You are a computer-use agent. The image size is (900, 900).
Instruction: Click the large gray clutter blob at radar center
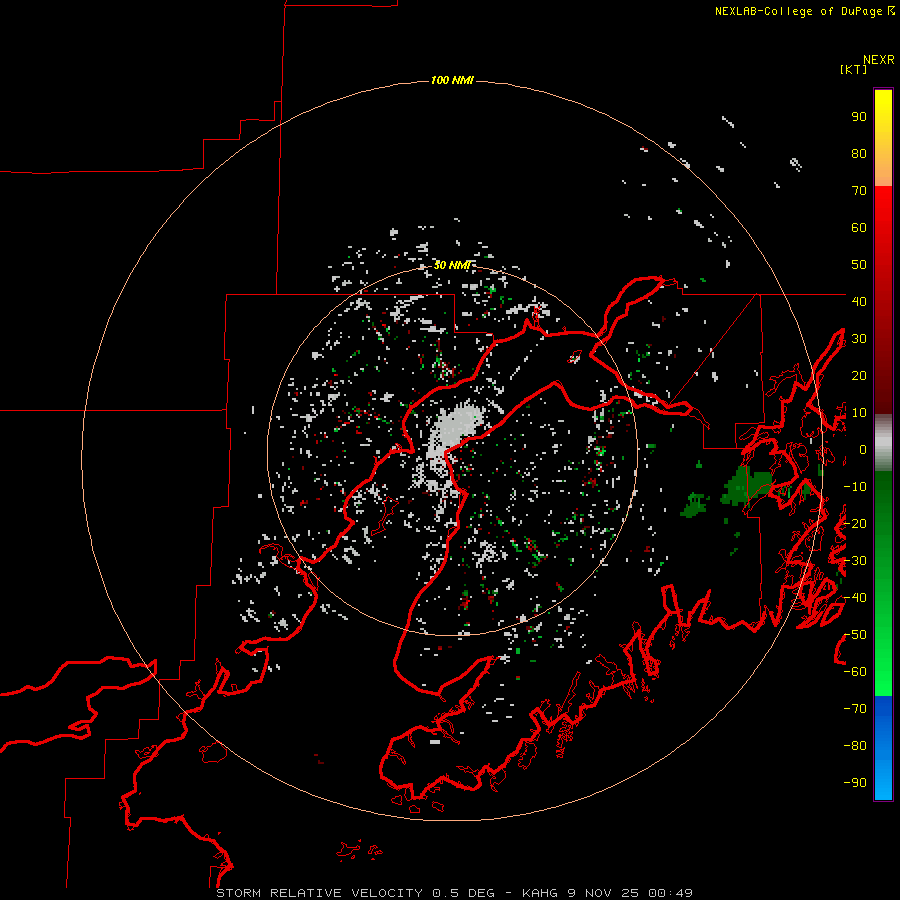click(453, 429)
